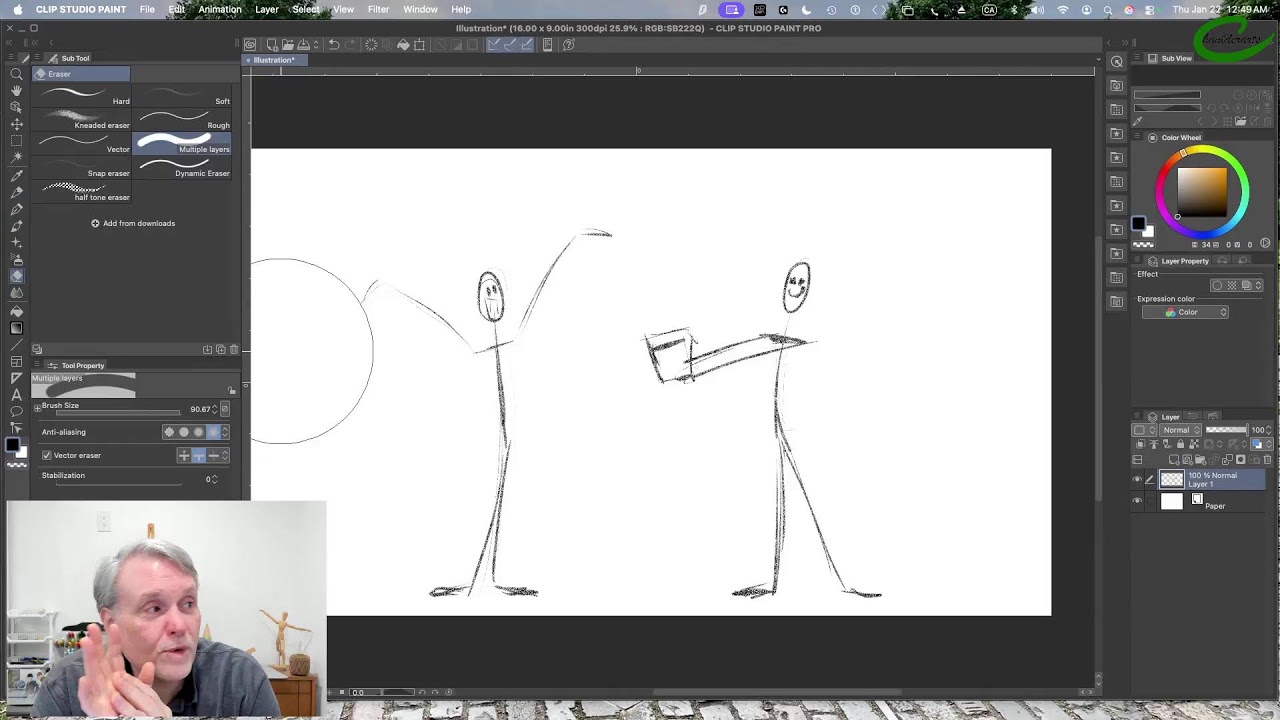Toggle the Vector eraser checkbox
The image size is (1280, 720).
(x=47, y=455)
